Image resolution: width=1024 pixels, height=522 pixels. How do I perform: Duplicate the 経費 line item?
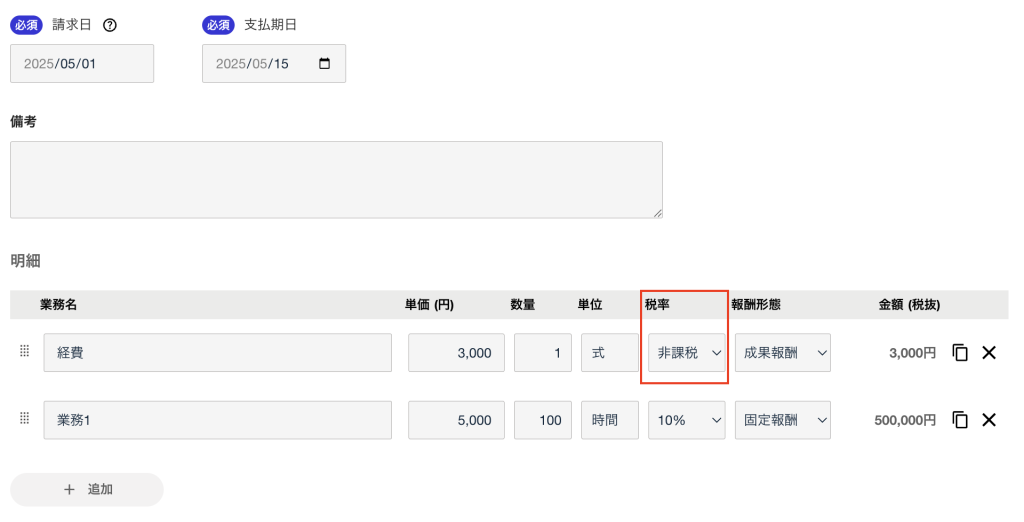pyautogui.click(x=960, y=352)
